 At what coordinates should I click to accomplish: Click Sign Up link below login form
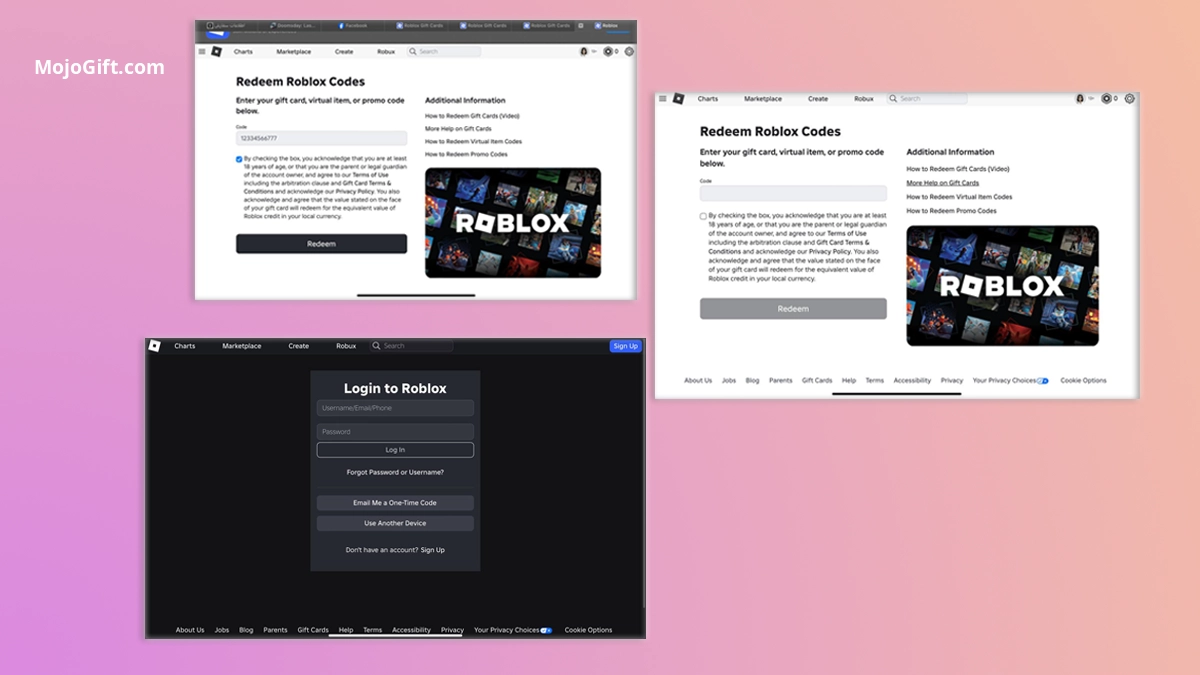click(x=433, y=550)
